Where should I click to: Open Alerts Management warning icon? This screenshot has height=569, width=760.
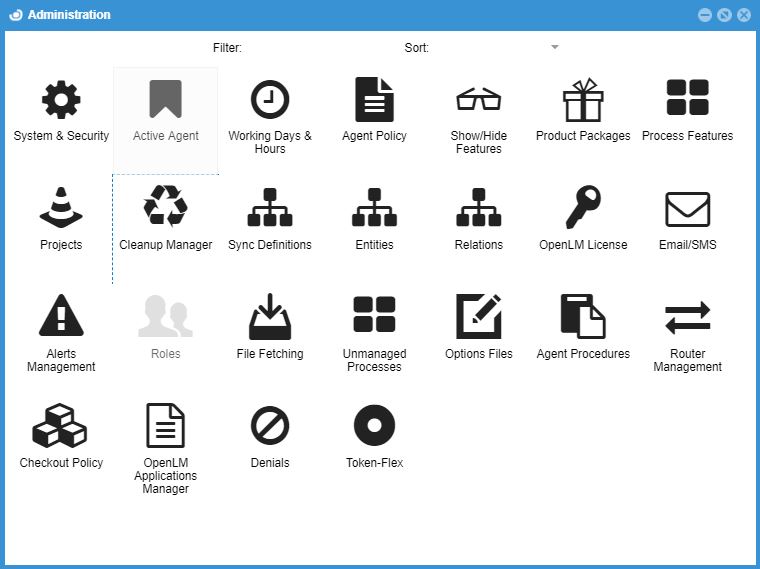pos(61,317)
